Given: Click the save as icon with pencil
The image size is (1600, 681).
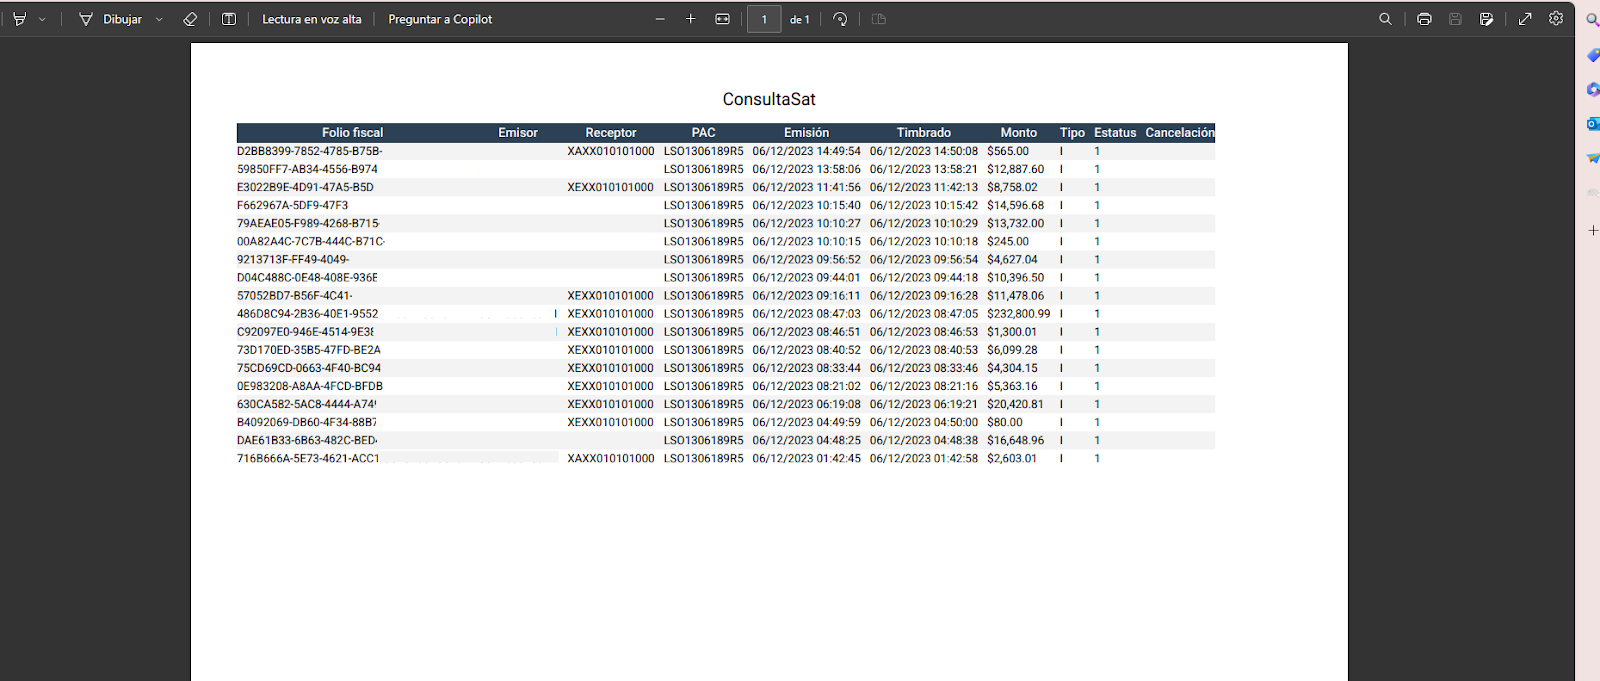Looking at the screenshot, I should [1487, 19].
